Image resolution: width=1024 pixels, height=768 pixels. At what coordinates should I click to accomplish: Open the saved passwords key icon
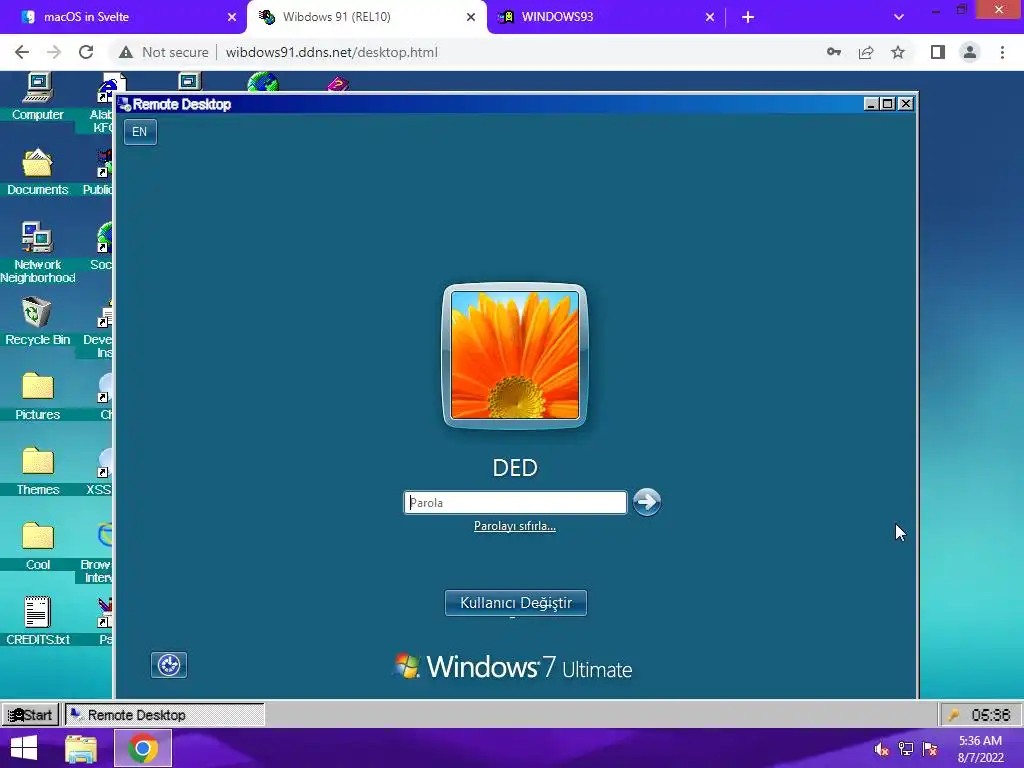tap(834, 52)
